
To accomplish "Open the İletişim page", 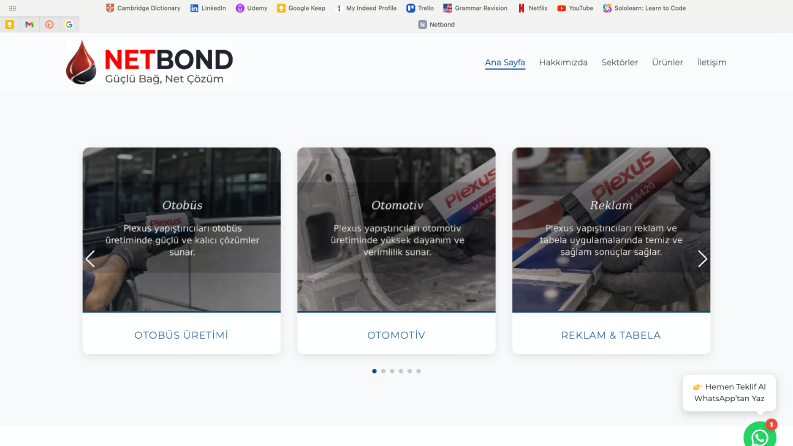I will pyautogui.click(x=711, y=62).
